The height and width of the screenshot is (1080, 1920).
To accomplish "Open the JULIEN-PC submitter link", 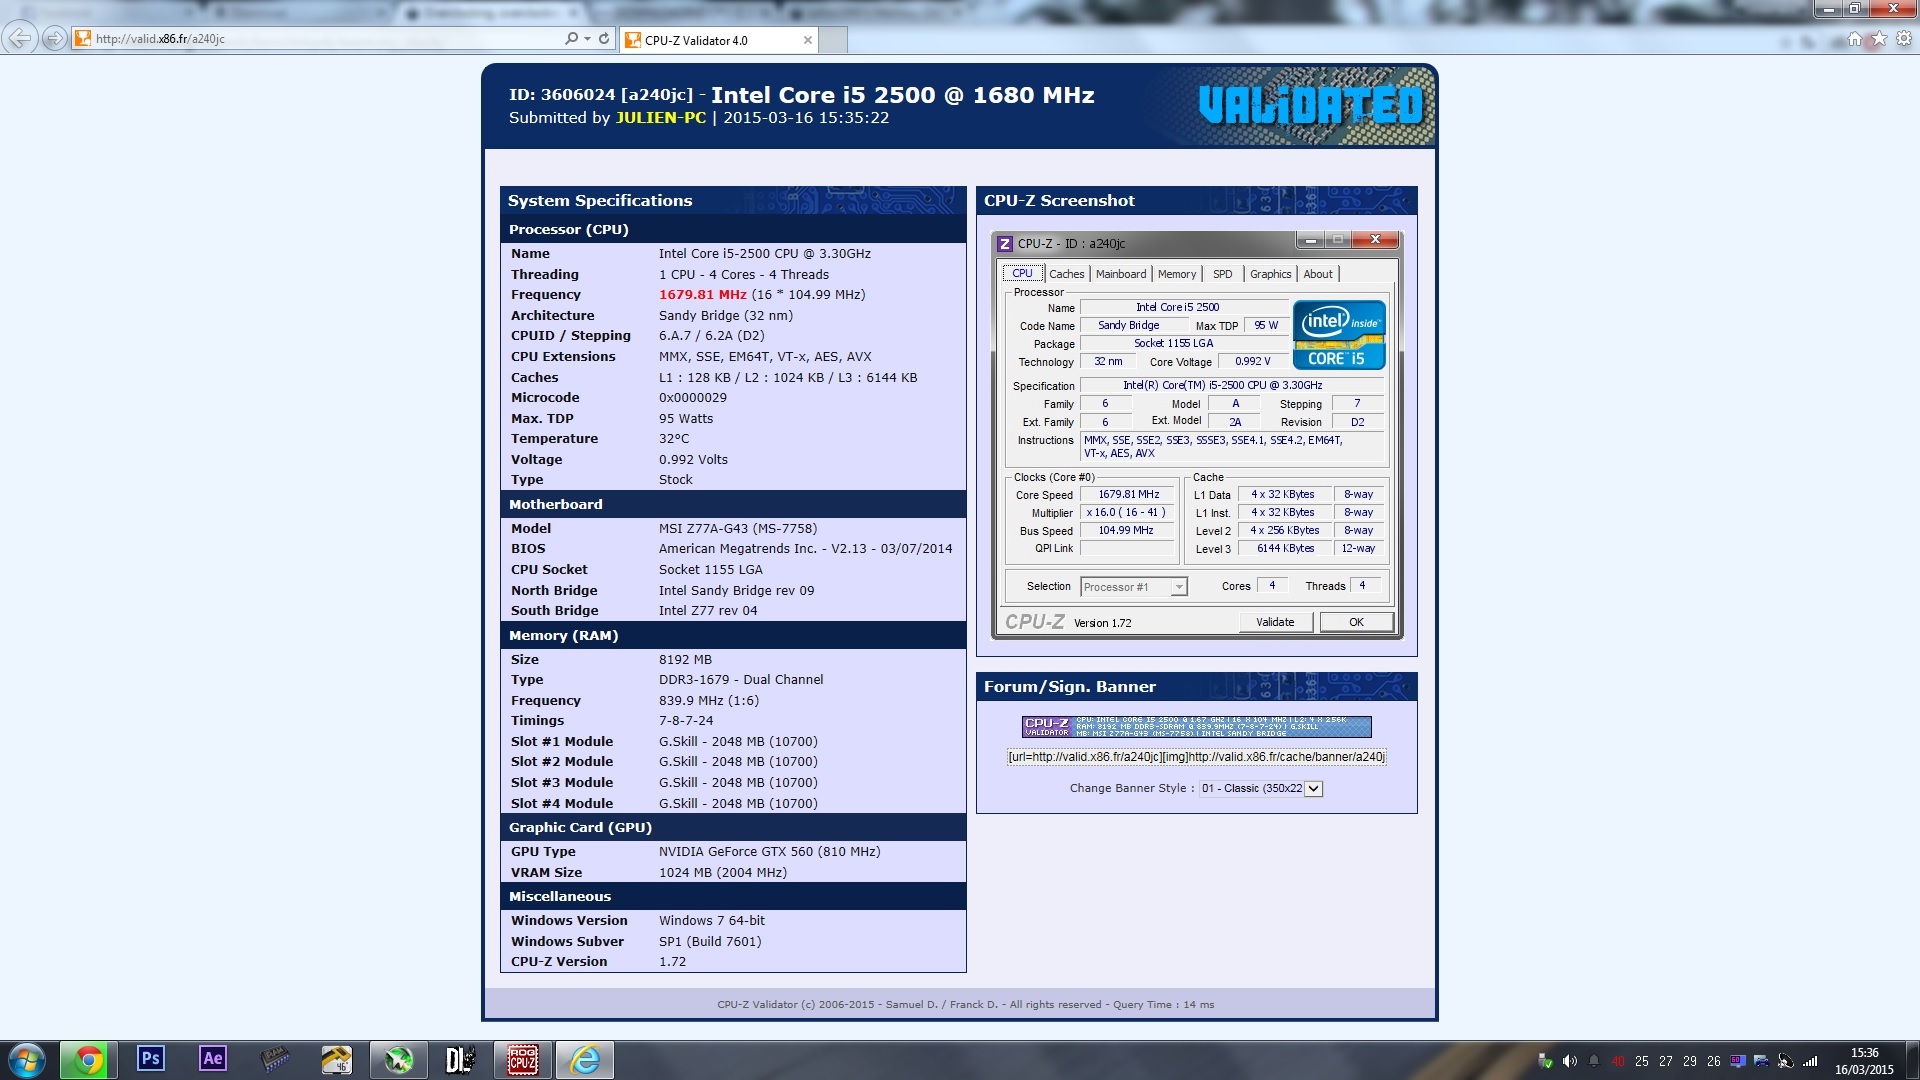I will [x=660, y=118].
